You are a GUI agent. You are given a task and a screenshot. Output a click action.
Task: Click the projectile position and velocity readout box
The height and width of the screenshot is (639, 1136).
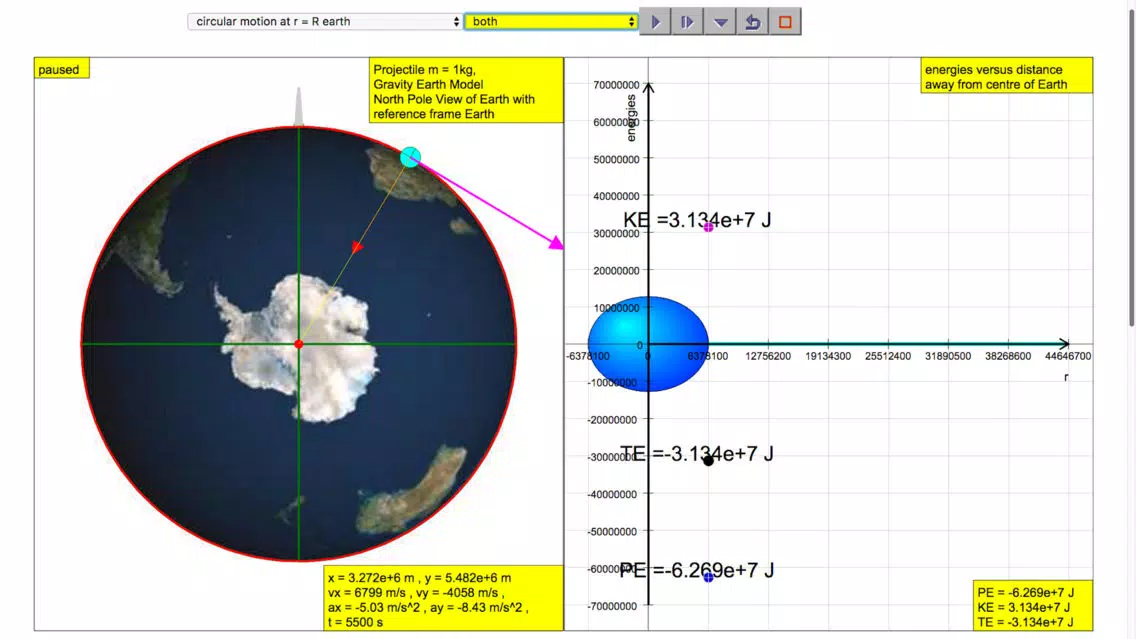click(x=443, y=598)
